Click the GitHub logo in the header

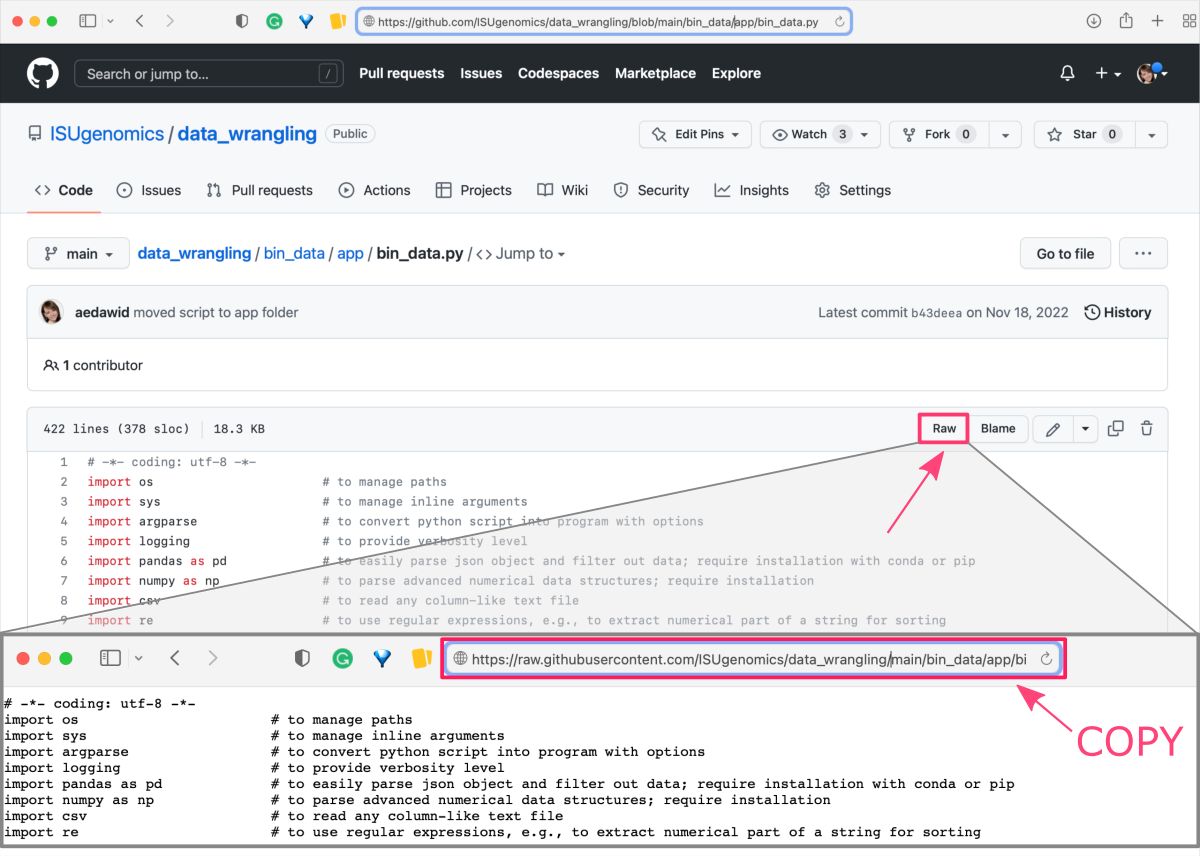pos(41,72)
